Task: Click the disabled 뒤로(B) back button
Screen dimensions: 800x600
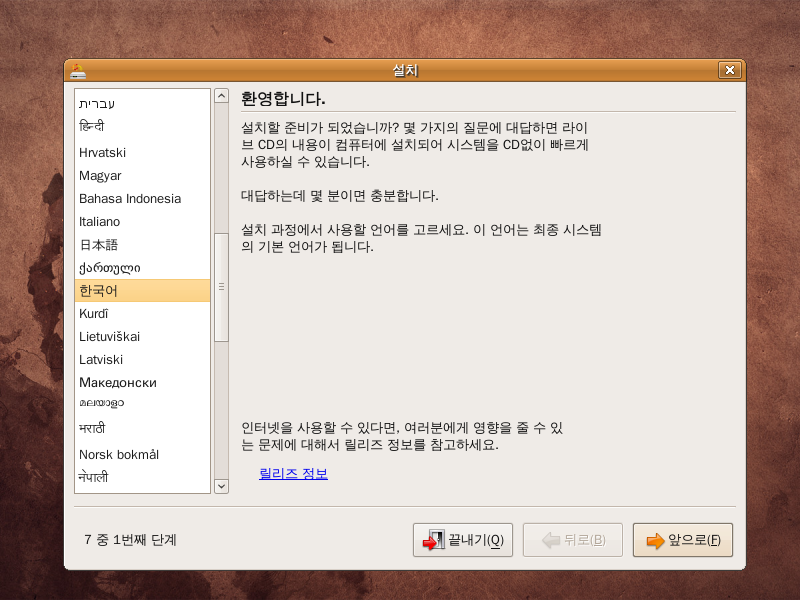Action: (572, 540)
